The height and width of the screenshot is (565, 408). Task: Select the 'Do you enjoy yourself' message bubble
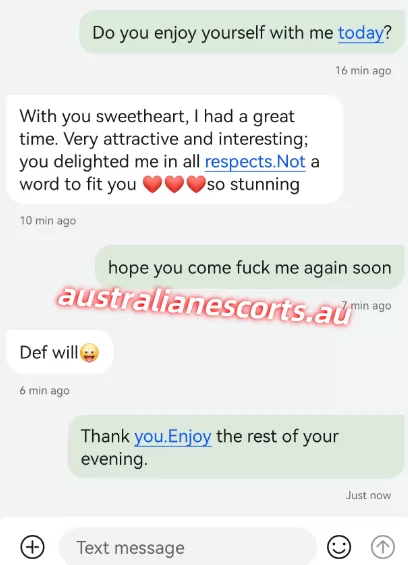point(242,32)
